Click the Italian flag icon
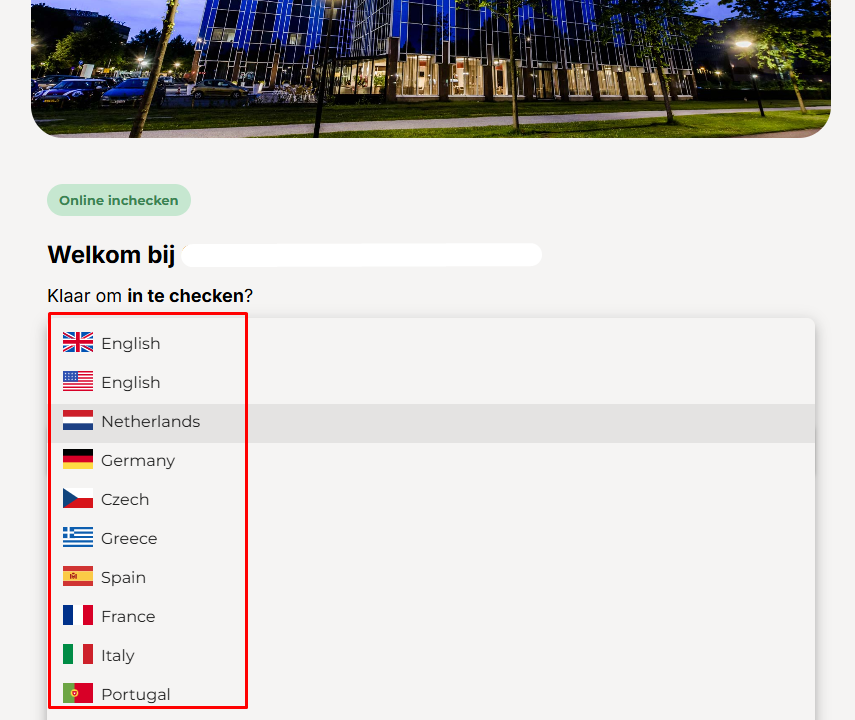This screenshot has width=855, height=720. tap(78, 655)
